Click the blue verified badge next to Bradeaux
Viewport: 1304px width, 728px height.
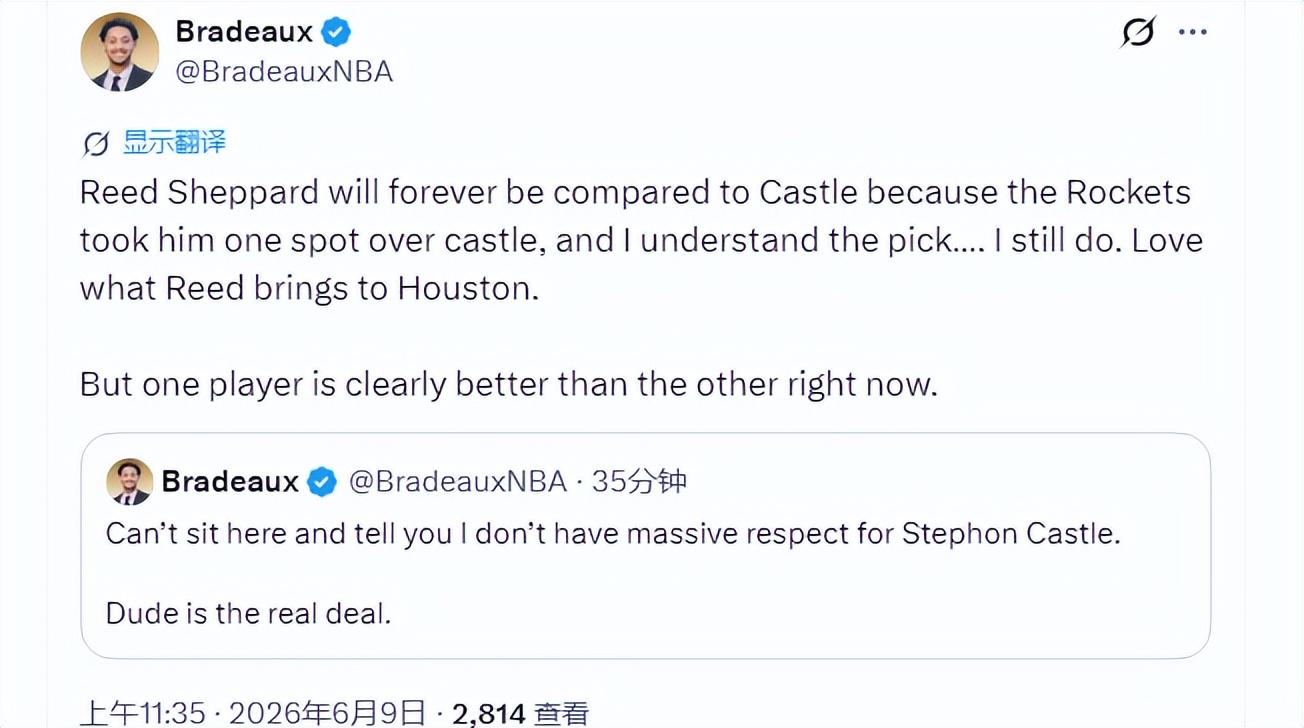[x=336, y=32]
